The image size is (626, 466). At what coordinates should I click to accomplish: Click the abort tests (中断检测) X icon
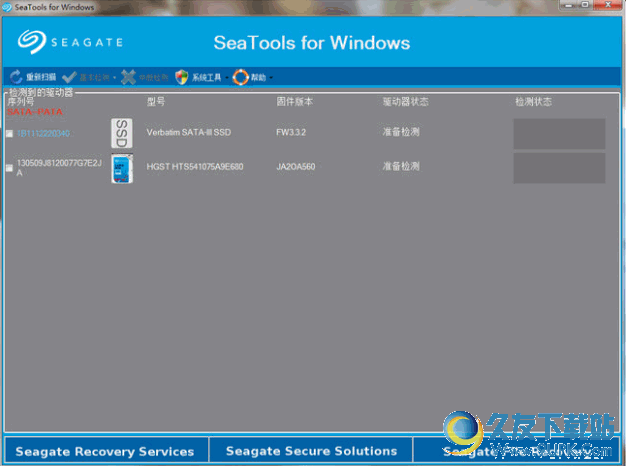tap(128, 77)
